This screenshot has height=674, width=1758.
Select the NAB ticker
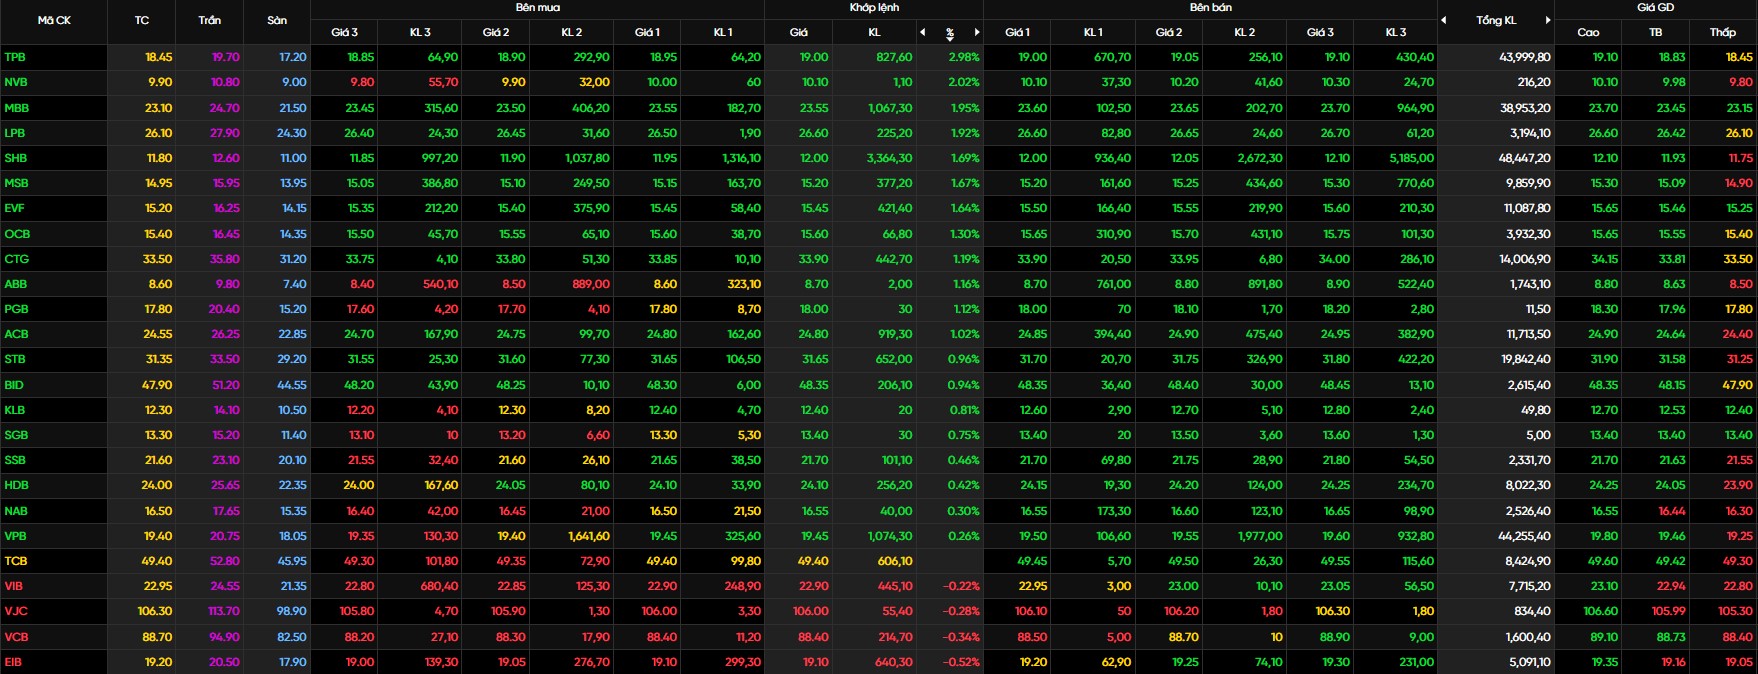tap(16, 511)
